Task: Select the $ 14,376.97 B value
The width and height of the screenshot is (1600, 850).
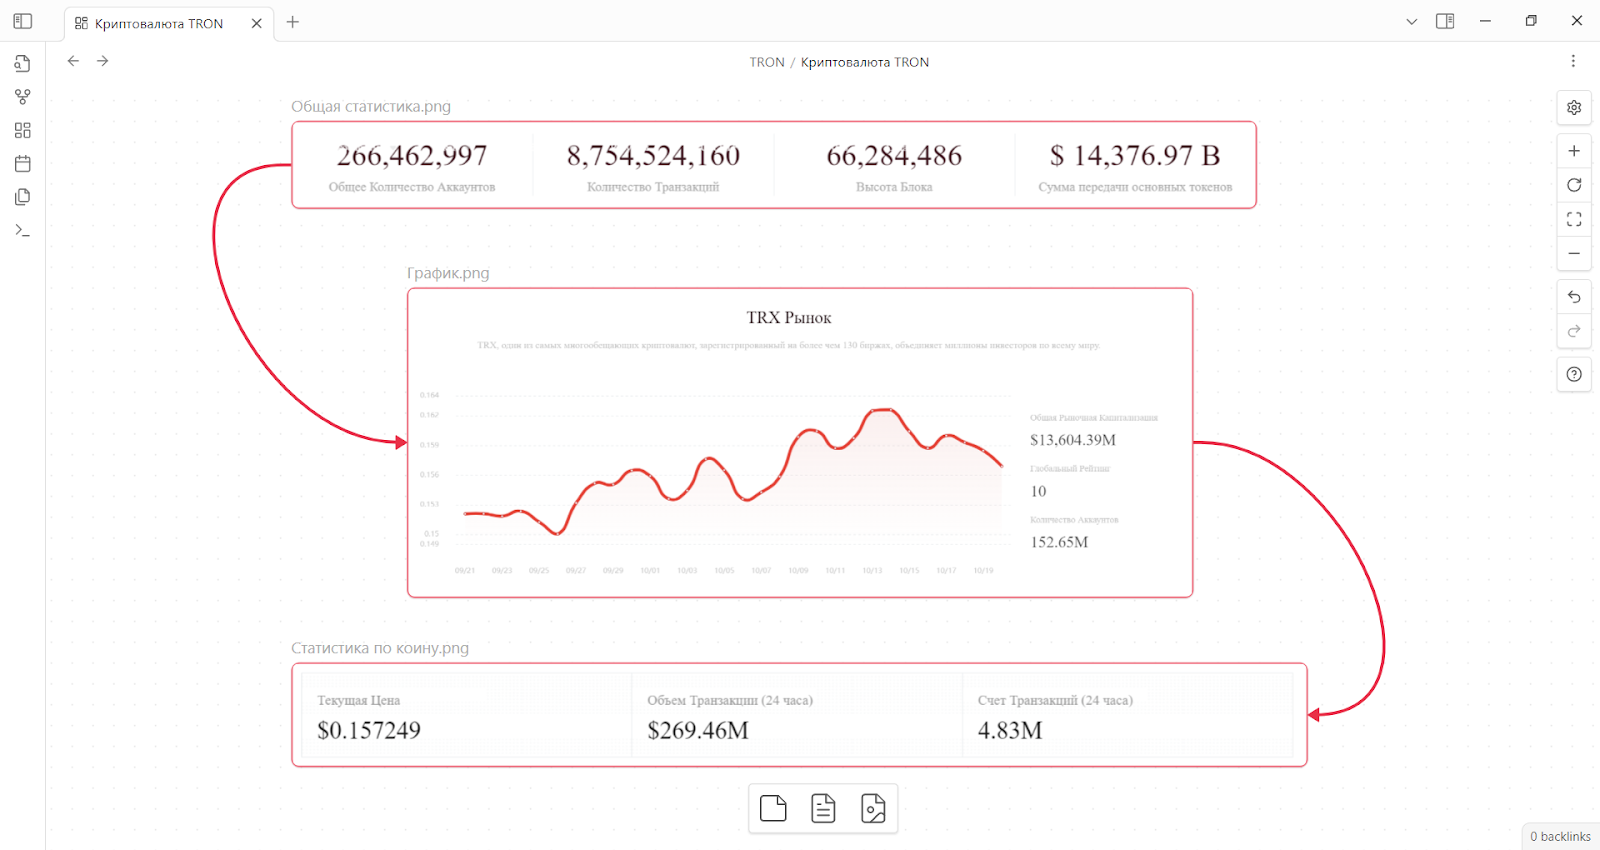Action: [1135, 156]
